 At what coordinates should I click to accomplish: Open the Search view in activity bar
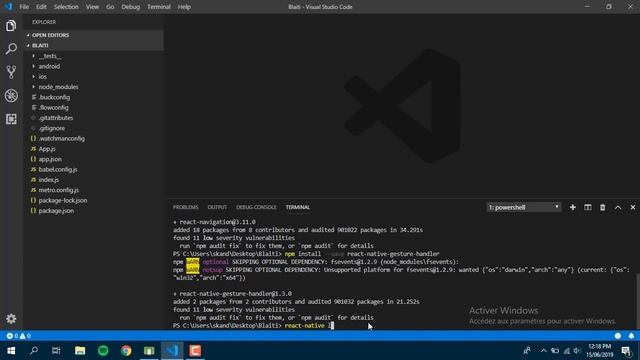point(11,49)
